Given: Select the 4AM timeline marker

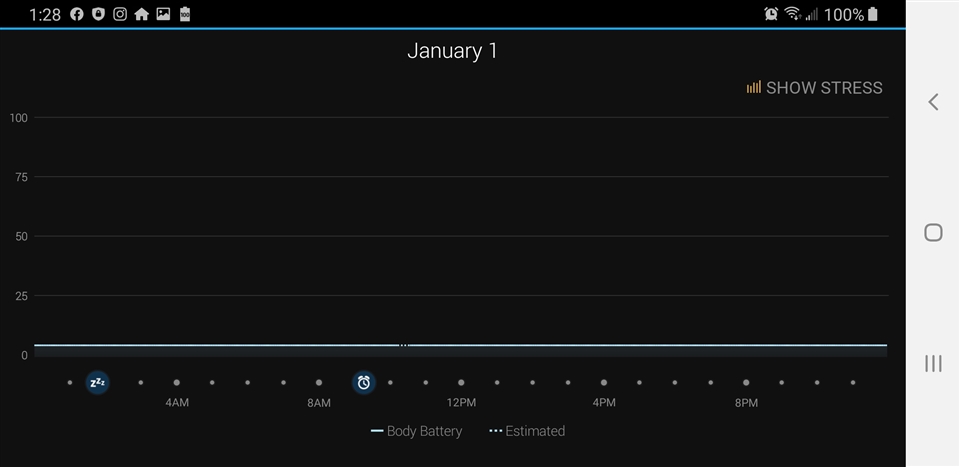Looking at the screenshot, I should pyautogui.click(x=177, y=383).
